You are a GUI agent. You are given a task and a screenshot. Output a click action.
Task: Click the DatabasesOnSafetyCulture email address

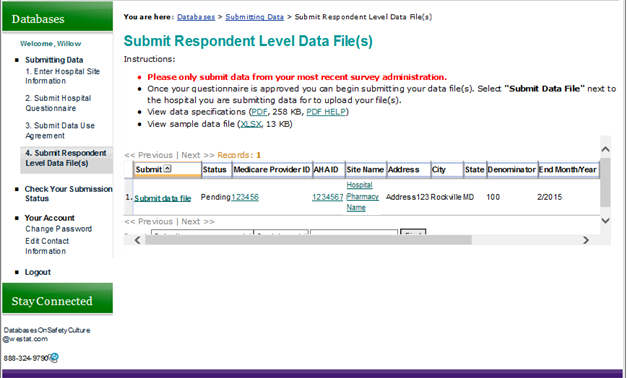tap(47, 334)
